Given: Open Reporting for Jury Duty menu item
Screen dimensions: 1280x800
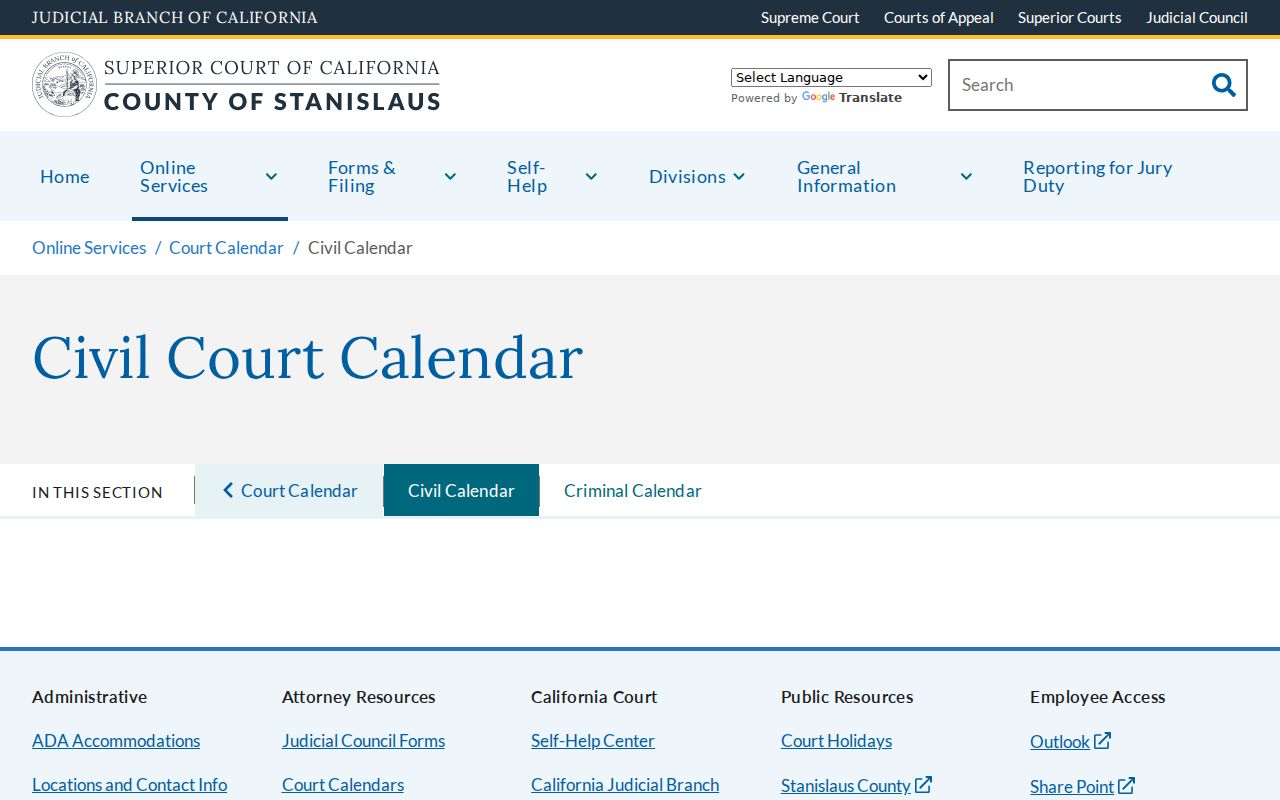Looking at the screenshot, I should (1098, 176).
